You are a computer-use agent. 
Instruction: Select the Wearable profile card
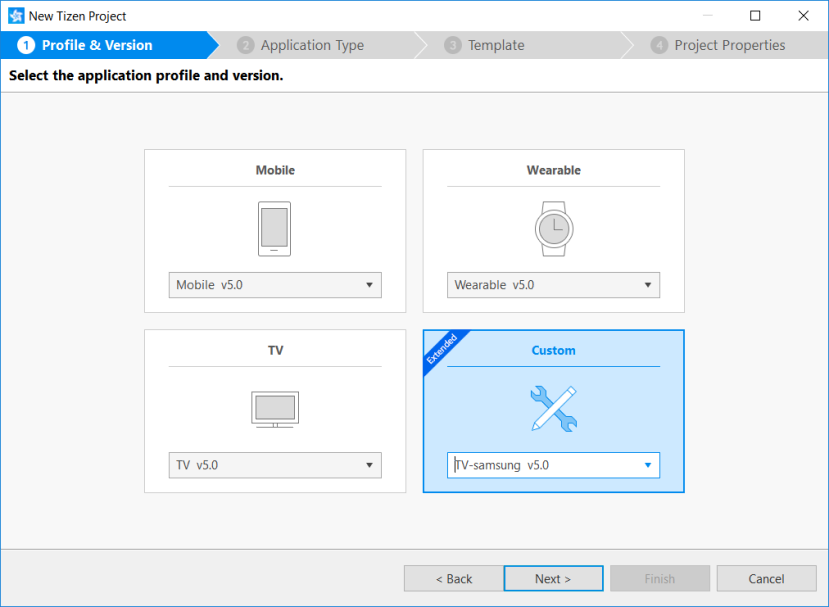553,170
